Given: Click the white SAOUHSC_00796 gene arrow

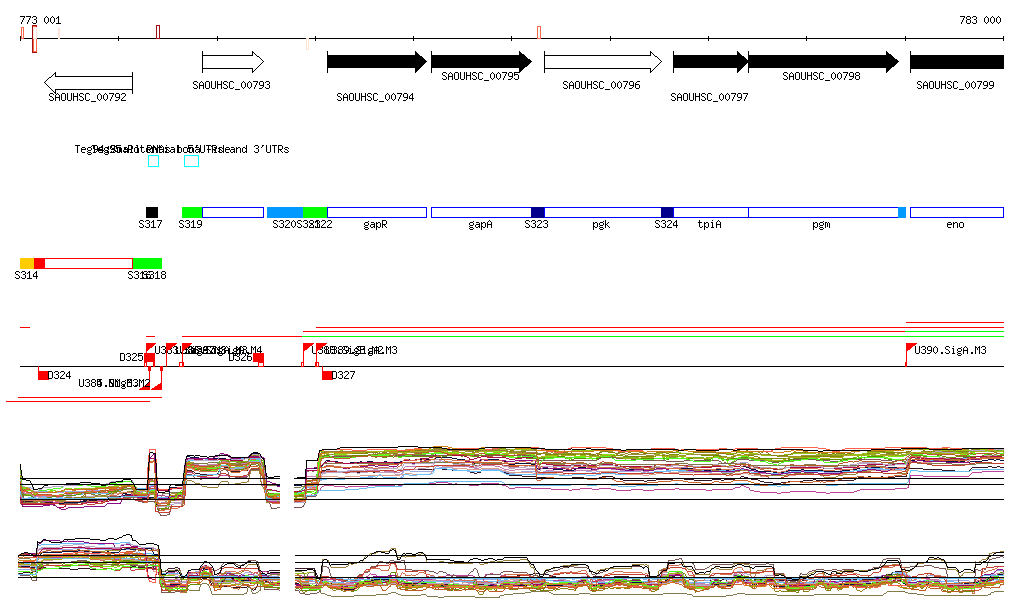Looking at the screenshot, I should click(x=602, y=62).
